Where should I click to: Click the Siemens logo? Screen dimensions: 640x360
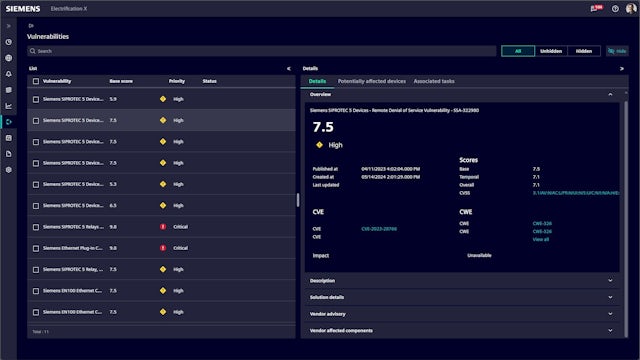pyautogui.click(x=23, y=9)
